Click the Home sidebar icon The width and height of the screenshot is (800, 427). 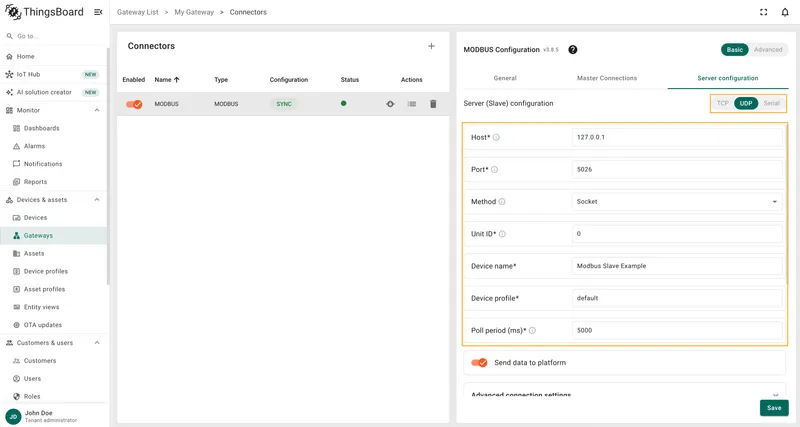(9, 57)
